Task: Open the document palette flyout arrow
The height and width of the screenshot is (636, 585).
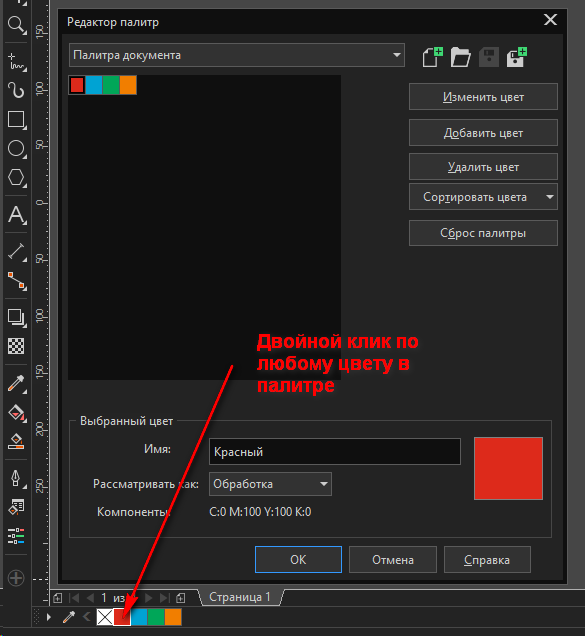Action: tap(49, 617)
